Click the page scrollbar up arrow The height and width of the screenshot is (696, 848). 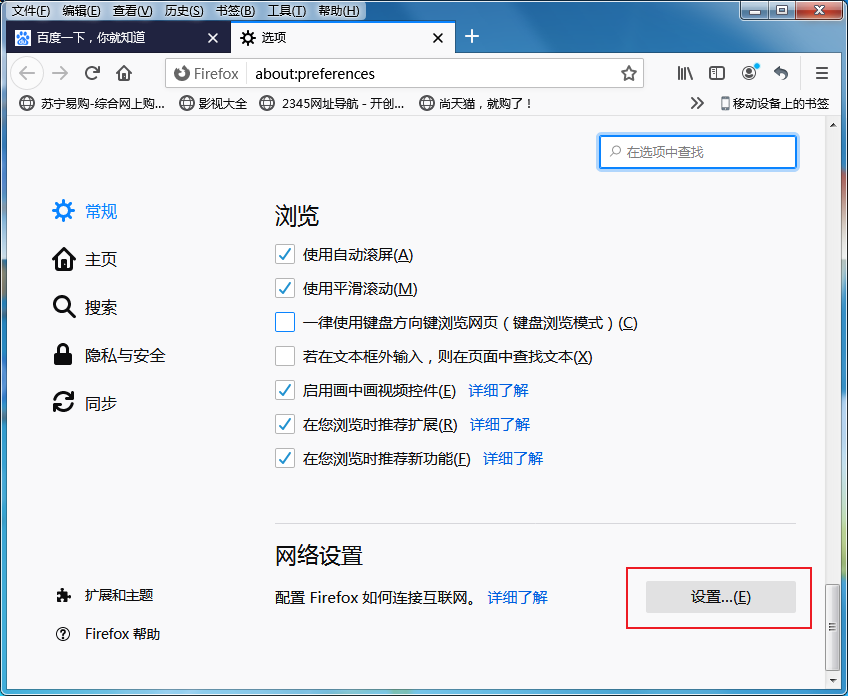(x=832, y=124)
